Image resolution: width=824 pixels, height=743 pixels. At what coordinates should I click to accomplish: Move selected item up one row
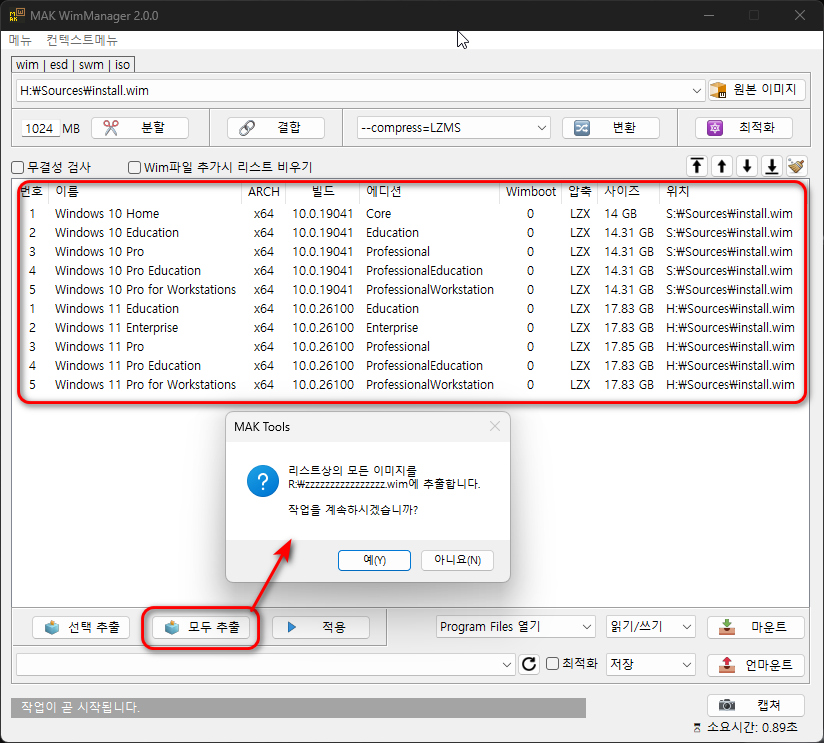pos(722,167)
